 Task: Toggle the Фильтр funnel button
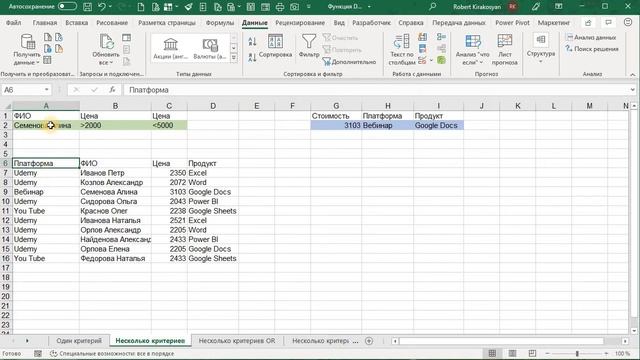pyautogui.click(x=309, y=46)
